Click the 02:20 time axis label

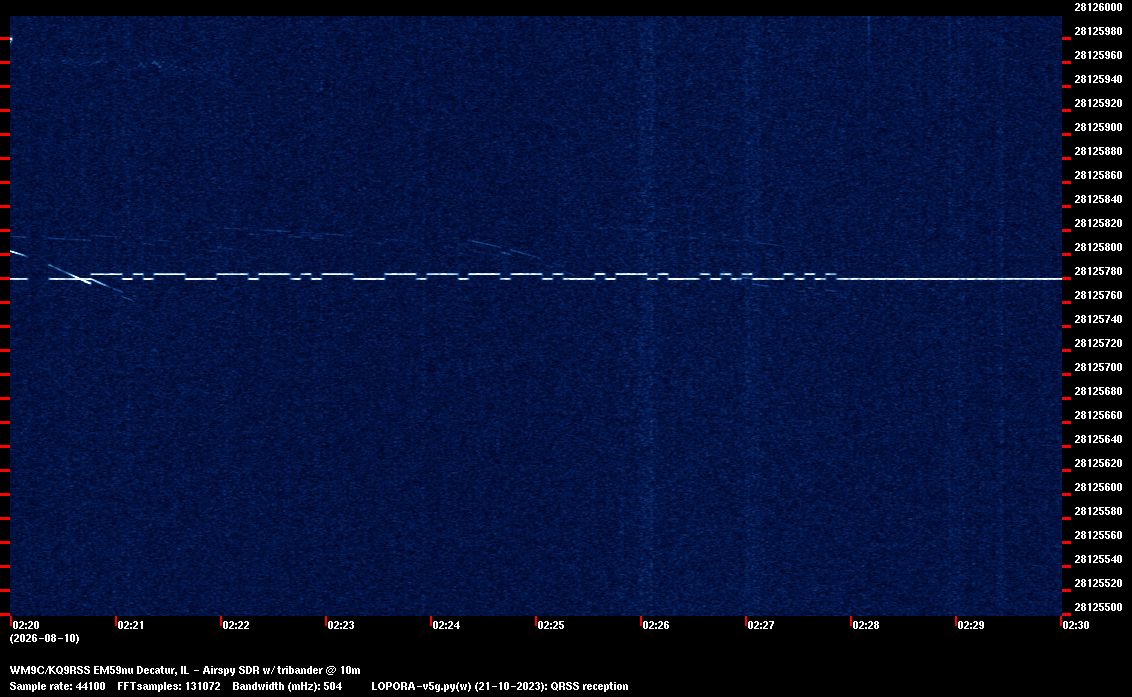coord(26,625)
